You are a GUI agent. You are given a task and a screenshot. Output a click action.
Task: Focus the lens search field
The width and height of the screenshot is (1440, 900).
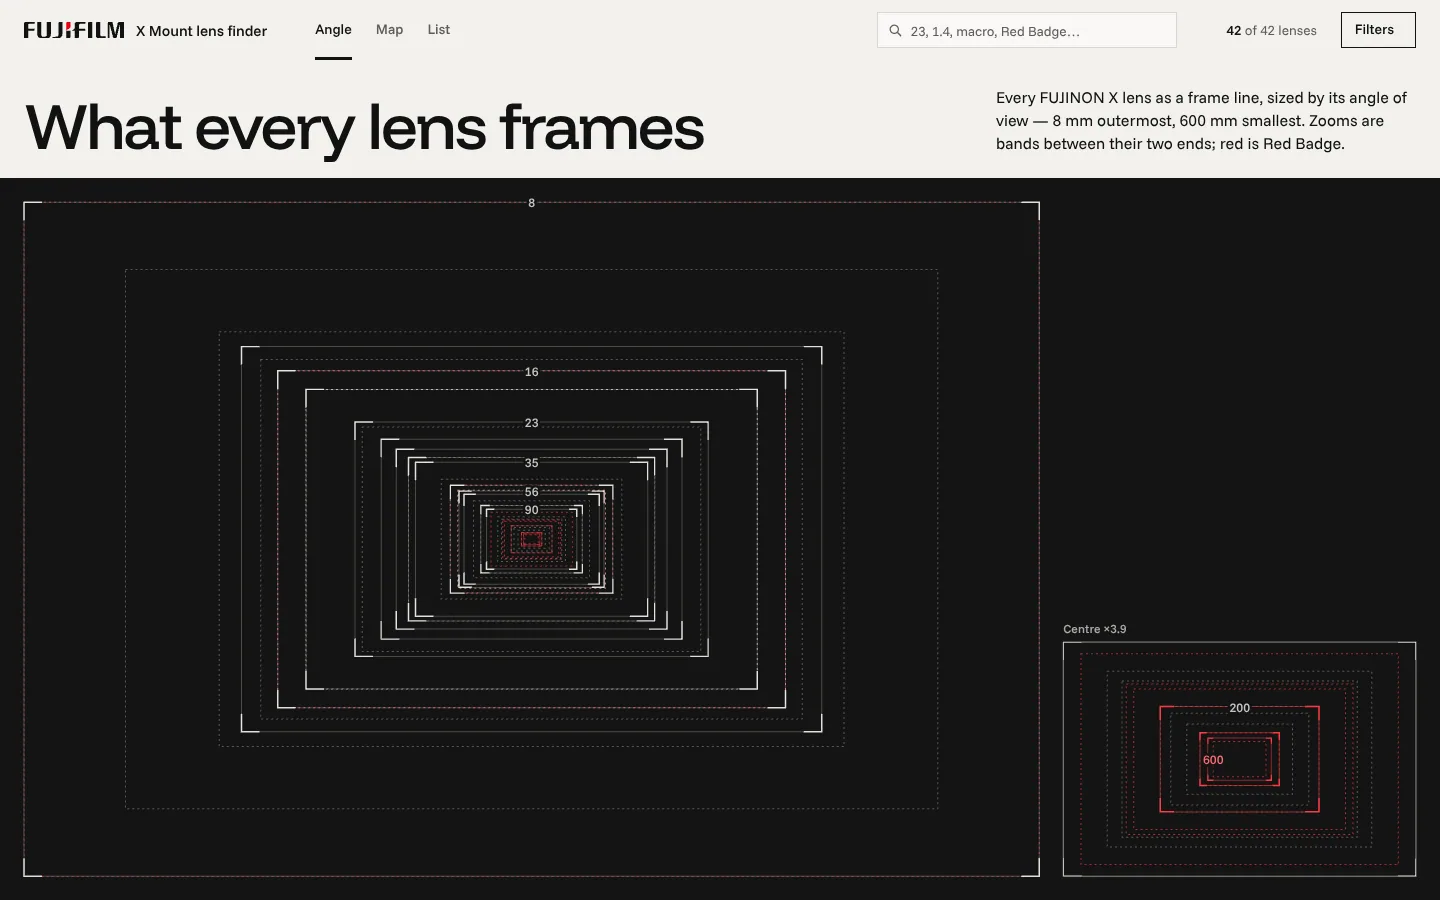tap(1026, 30)
